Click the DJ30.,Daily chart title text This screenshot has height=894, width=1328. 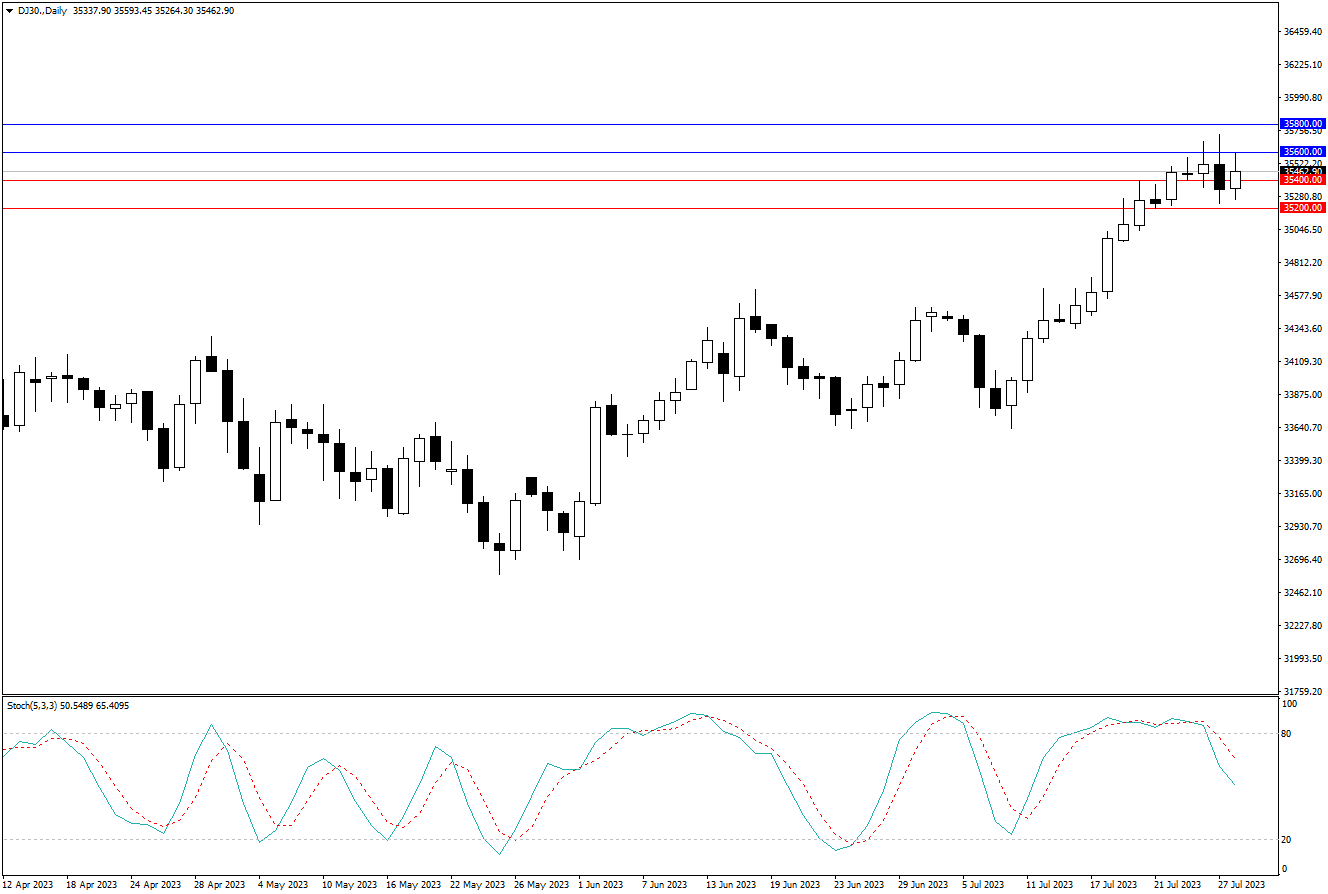[x=43, y=10]
